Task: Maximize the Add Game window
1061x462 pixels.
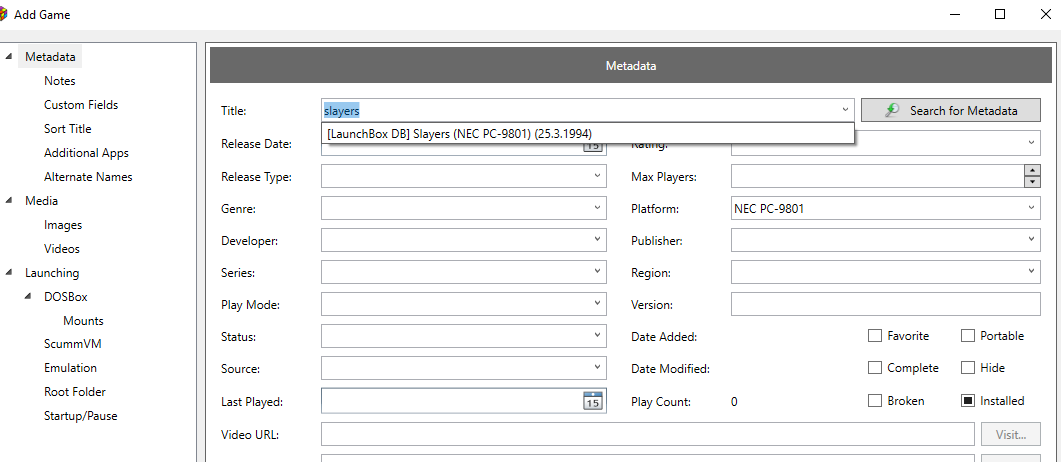Action: coord(999,14)
